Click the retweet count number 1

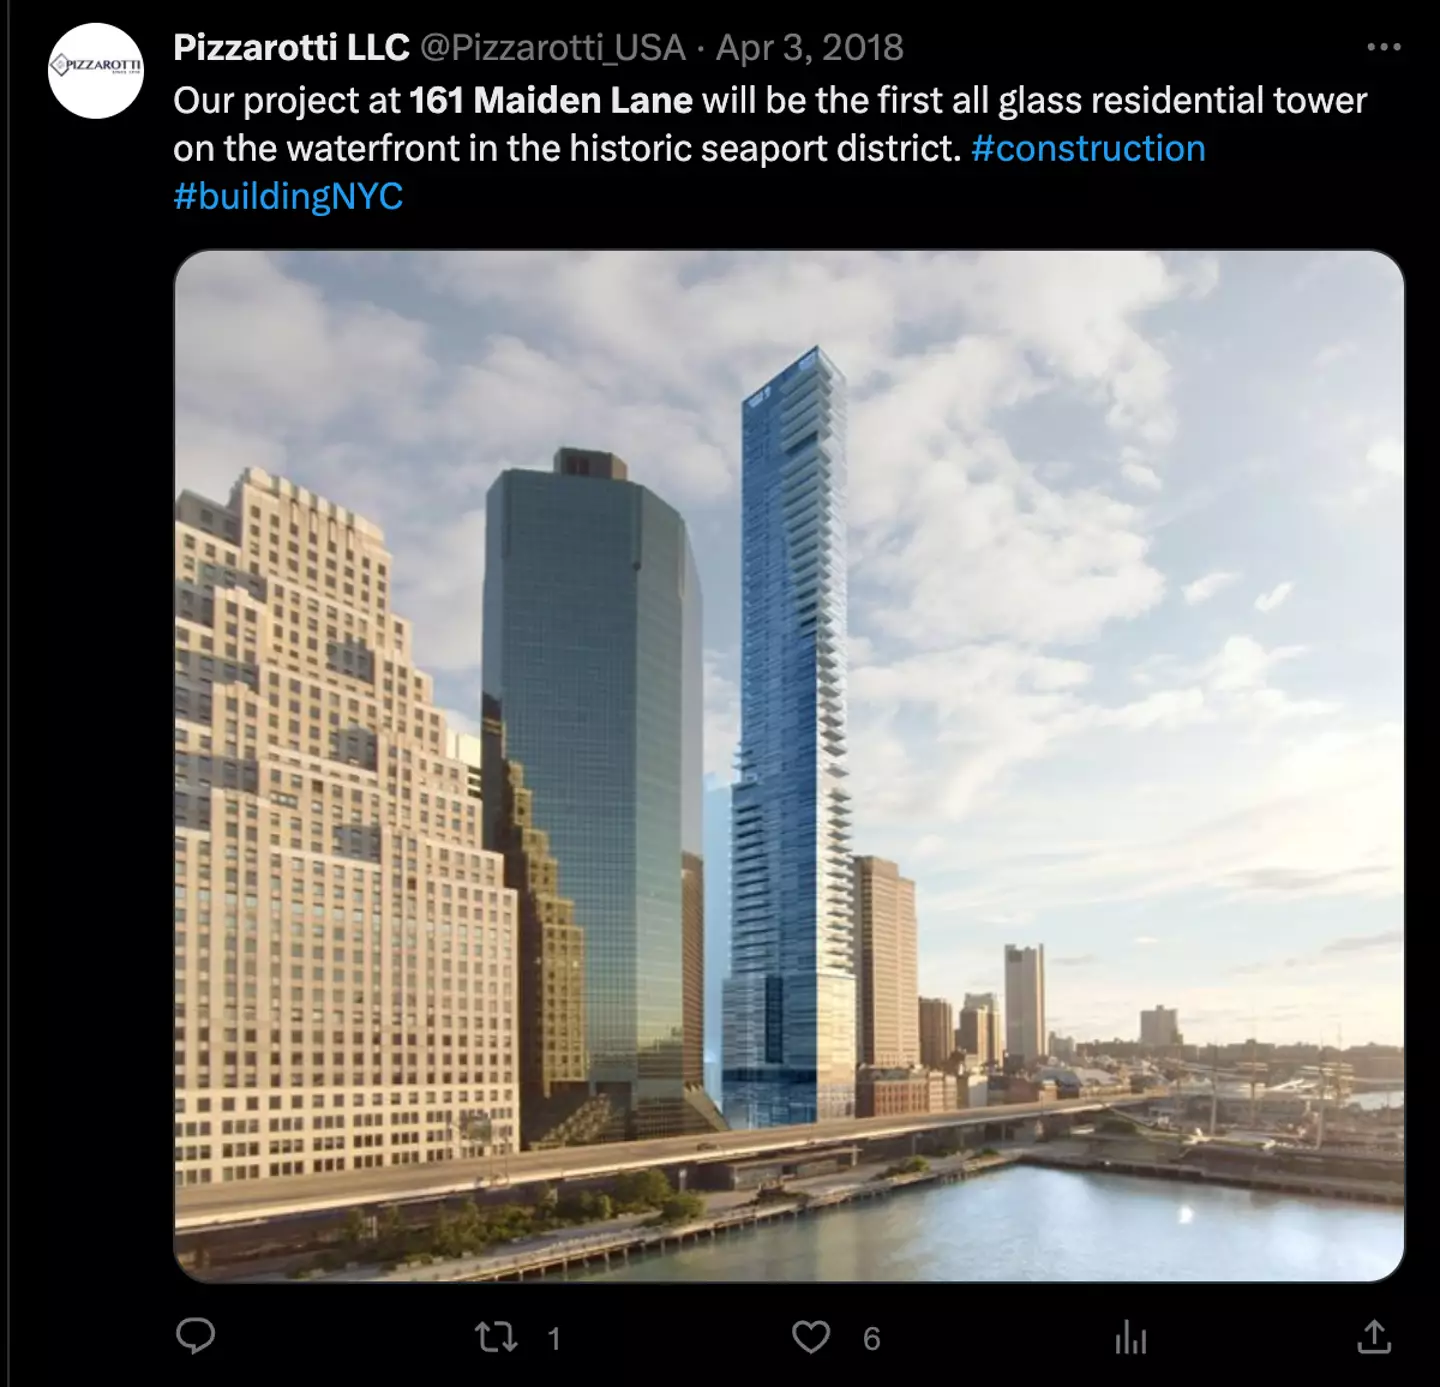tap(554, 1339)
